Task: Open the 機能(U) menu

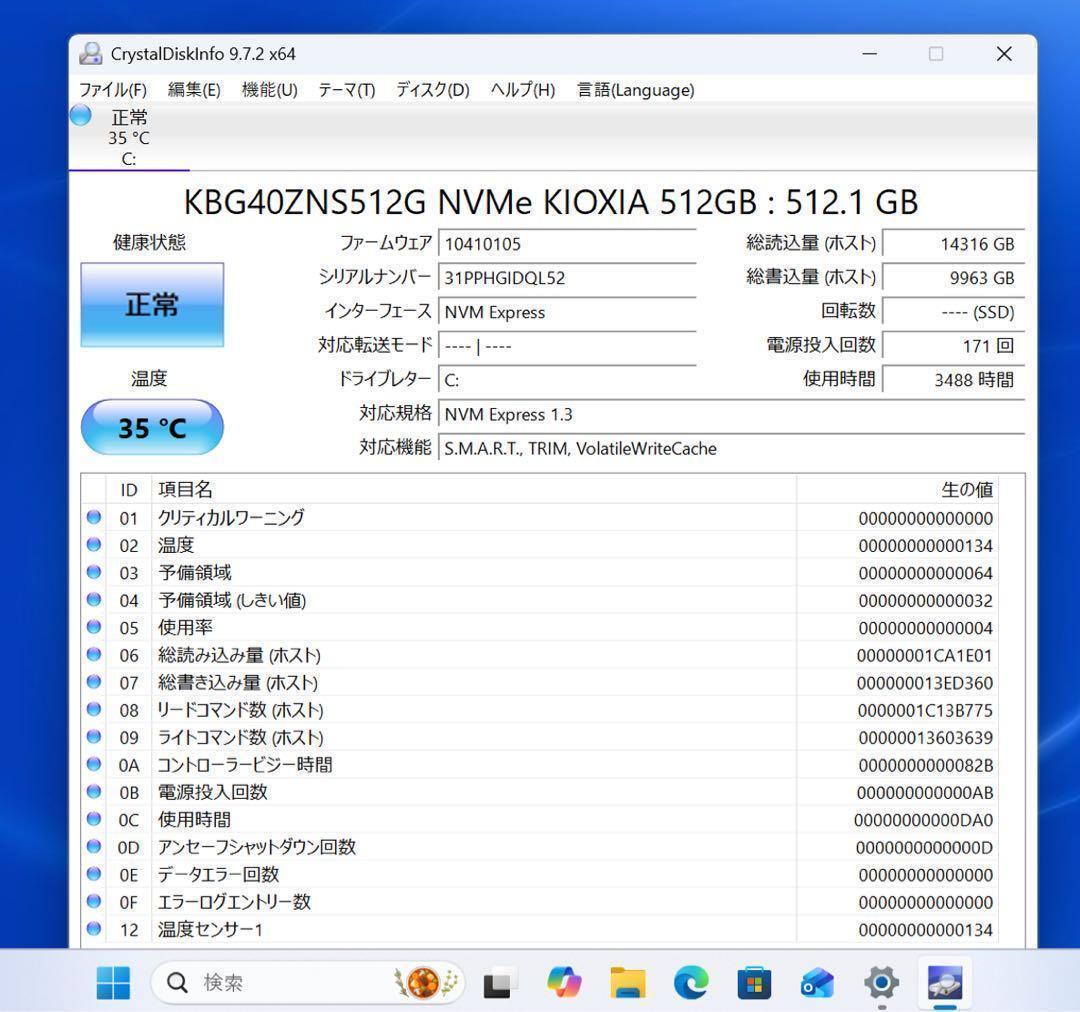Action: tap(268, 90)
